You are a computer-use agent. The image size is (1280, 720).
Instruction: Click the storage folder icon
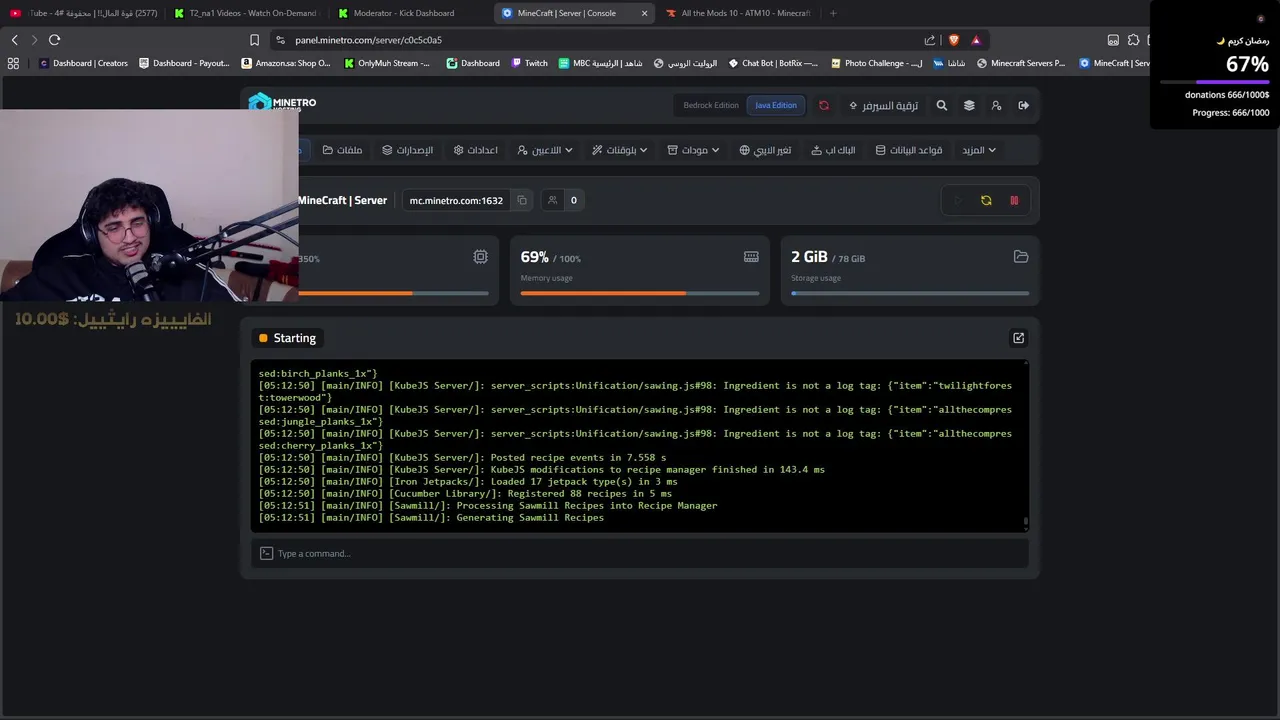1021,257
